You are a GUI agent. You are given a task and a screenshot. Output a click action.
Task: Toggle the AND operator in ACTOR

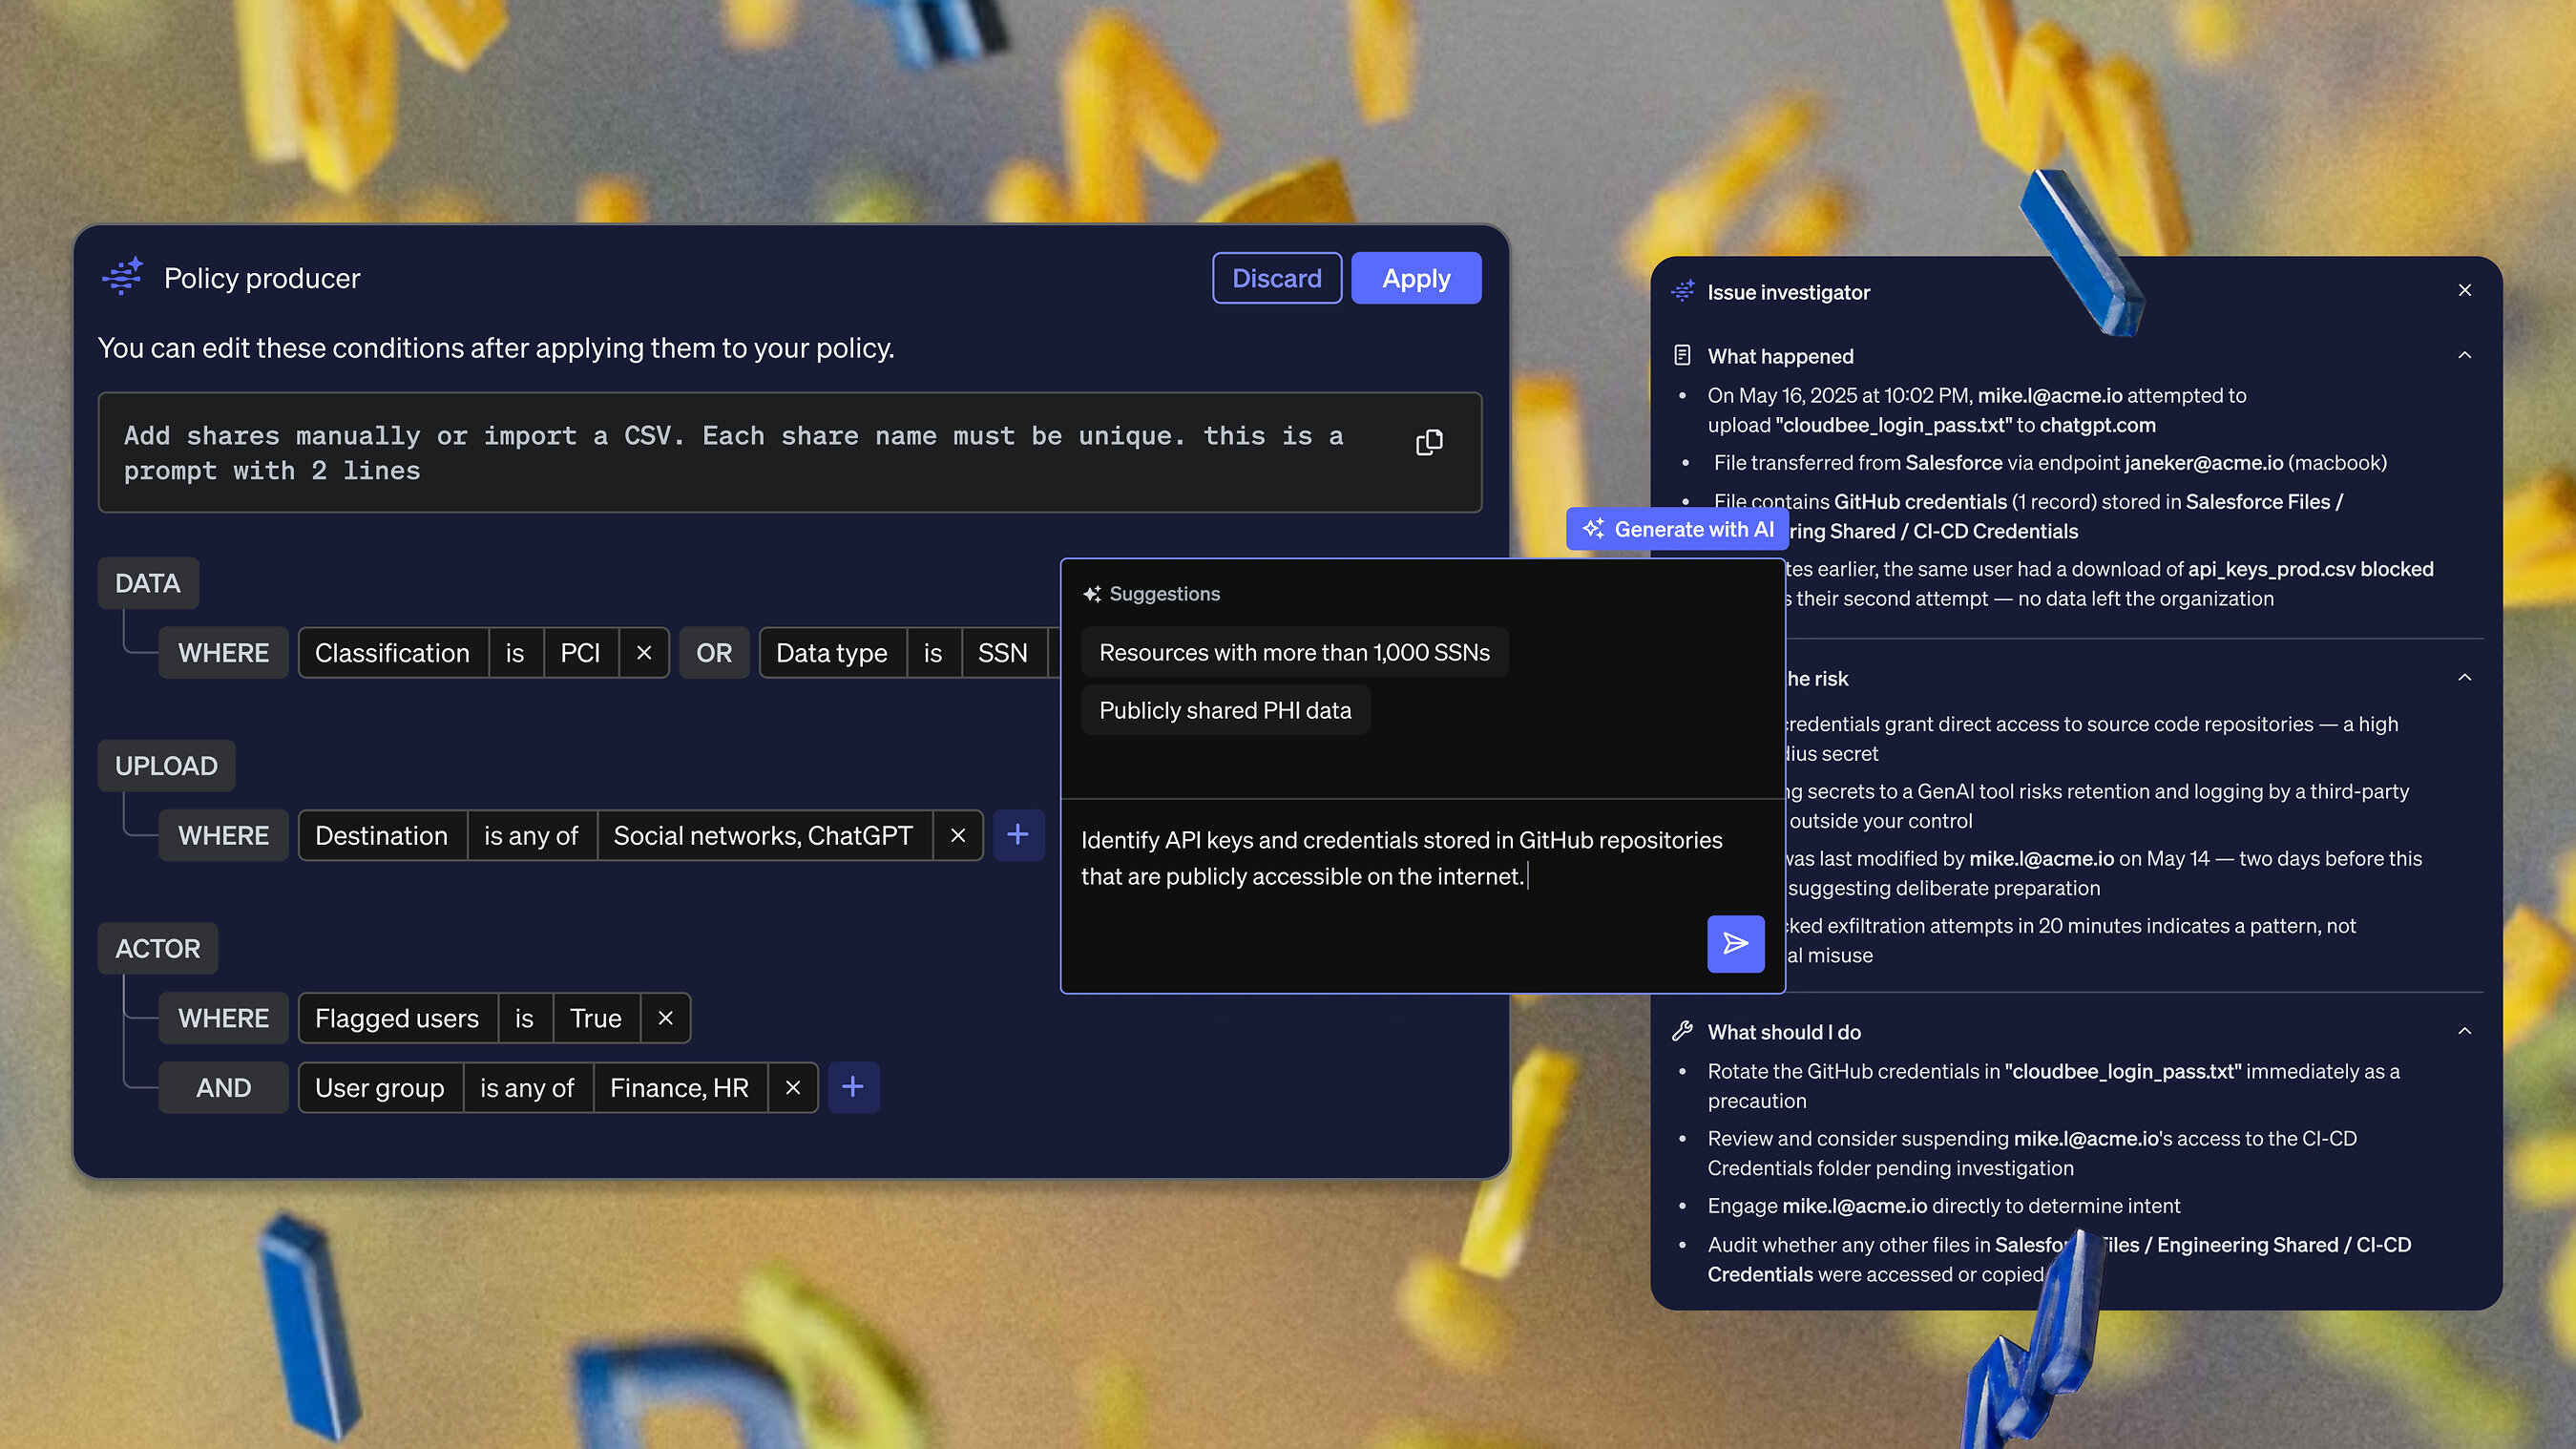[x=223, y=1087]
